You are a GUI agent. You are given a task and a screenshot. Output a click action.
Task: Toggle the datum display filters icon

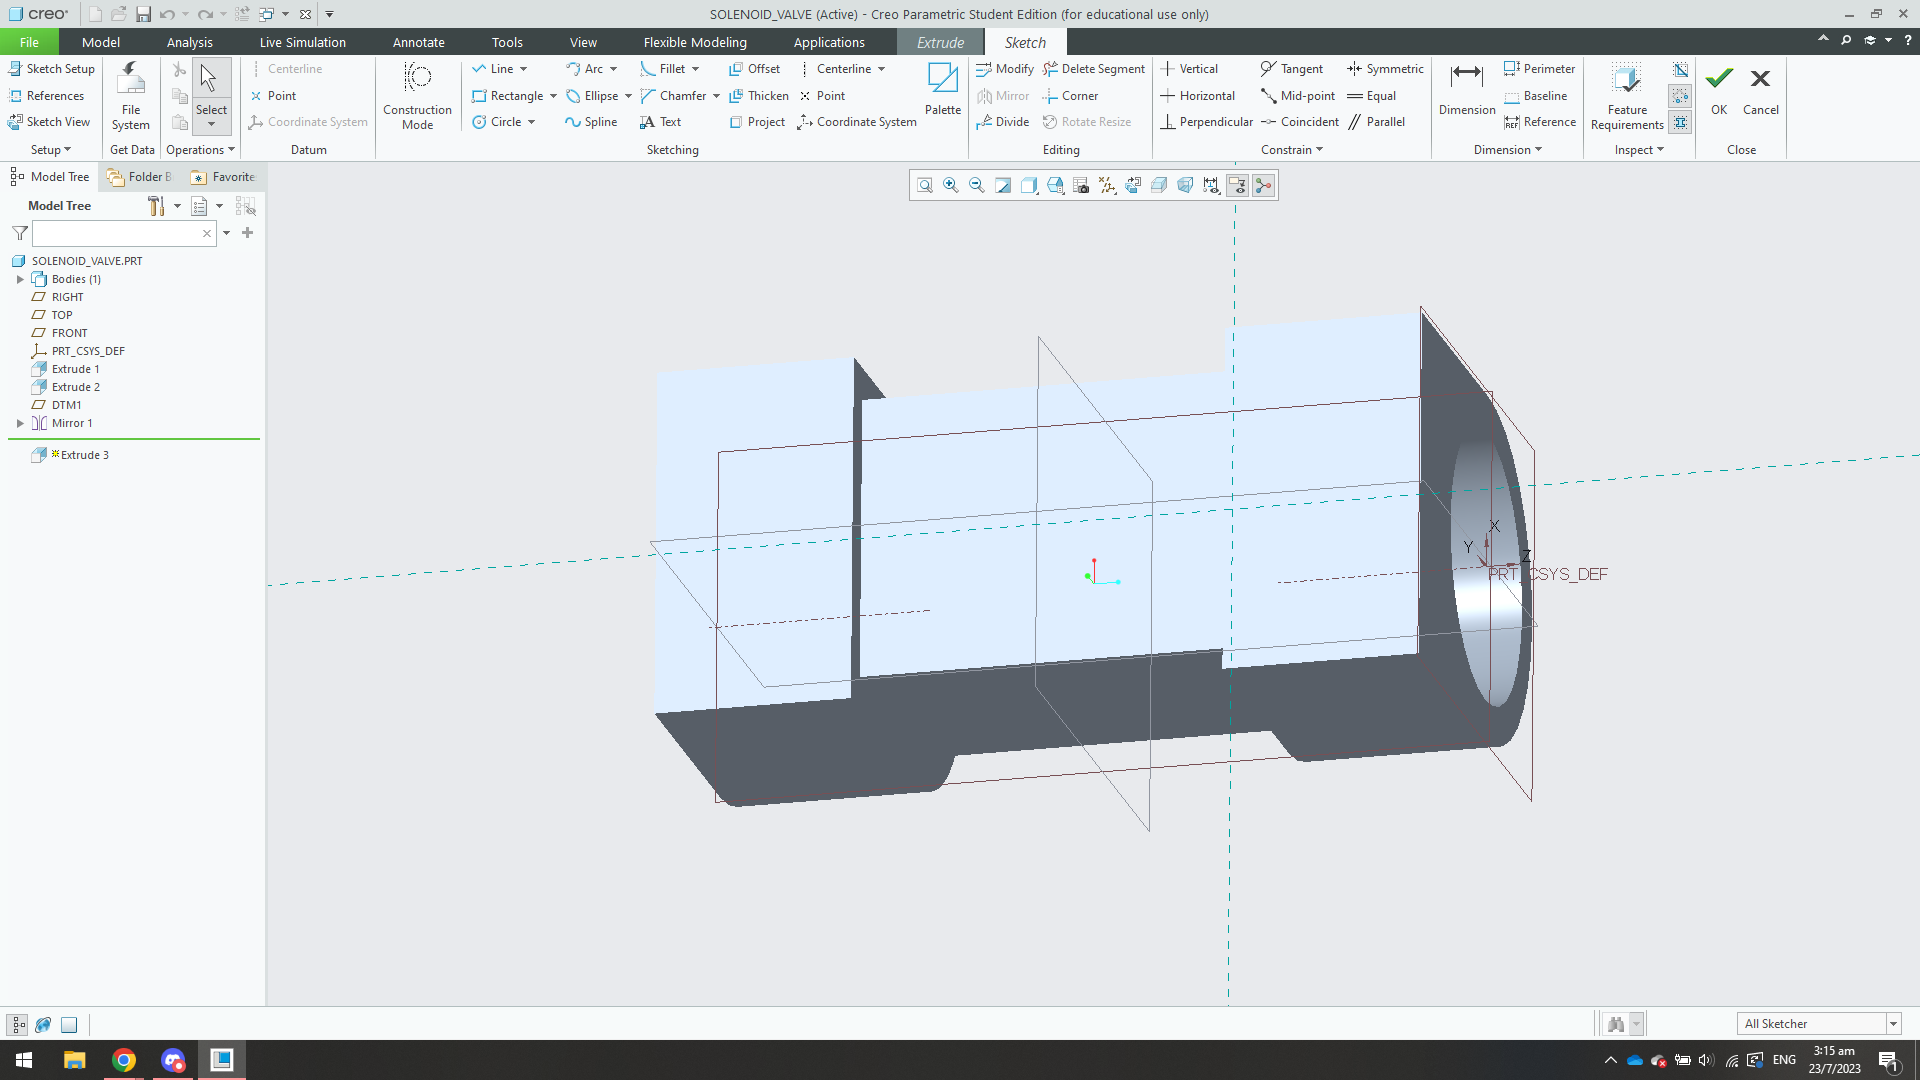coord(1107,185)
